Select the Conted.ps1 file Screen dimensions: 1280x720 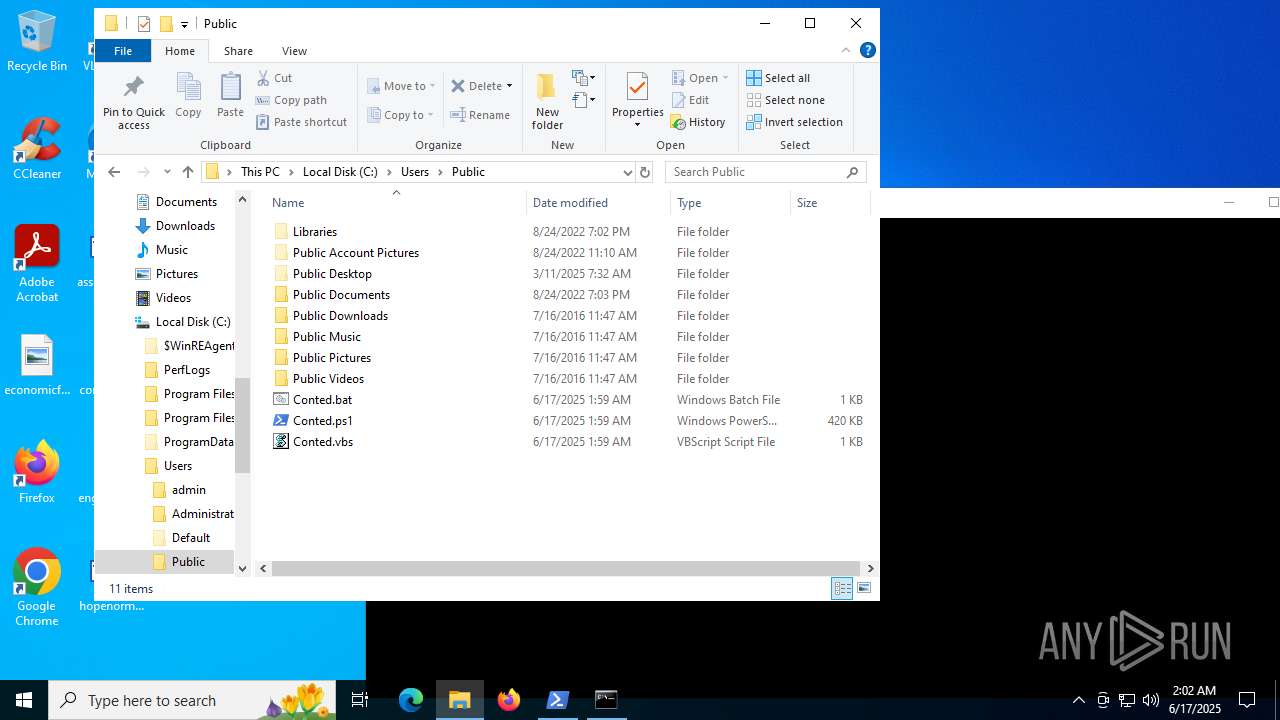322,421
